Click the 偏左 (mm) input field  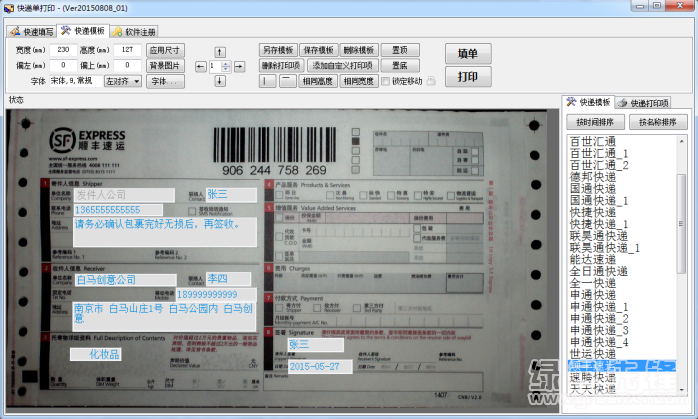(63, 65)
